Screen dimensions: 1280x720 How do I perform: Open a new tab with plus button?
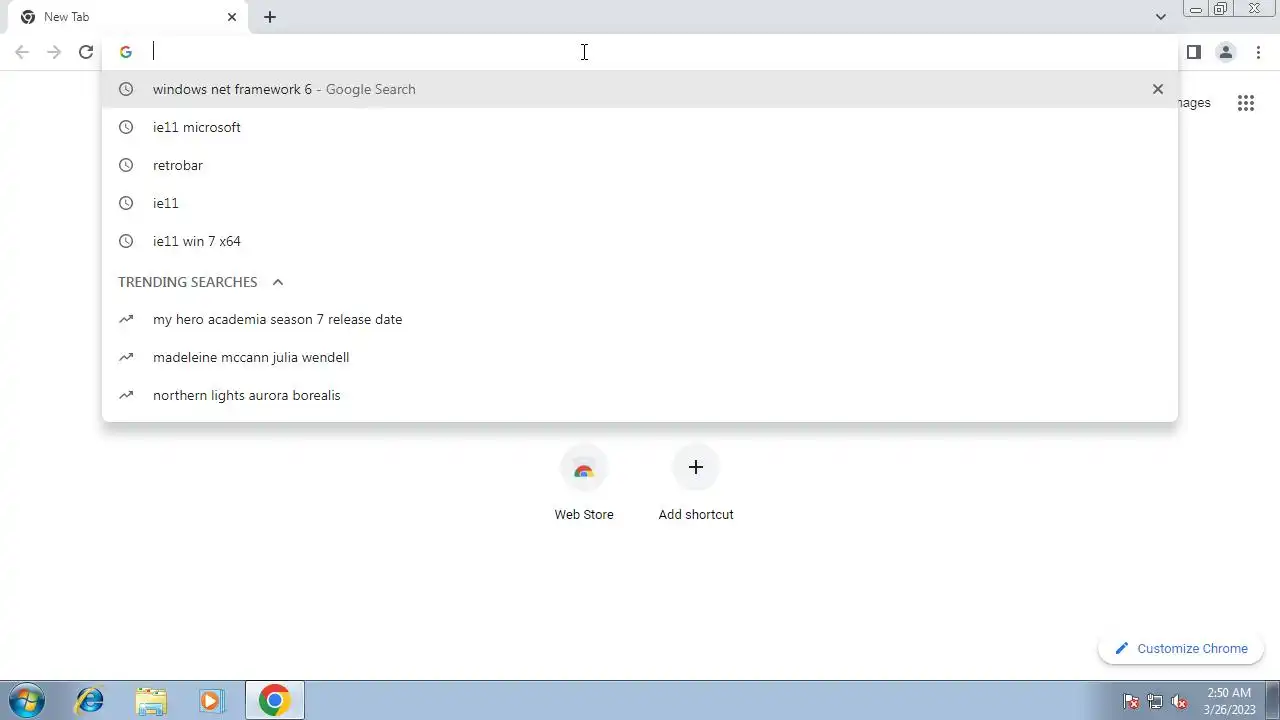270,17
